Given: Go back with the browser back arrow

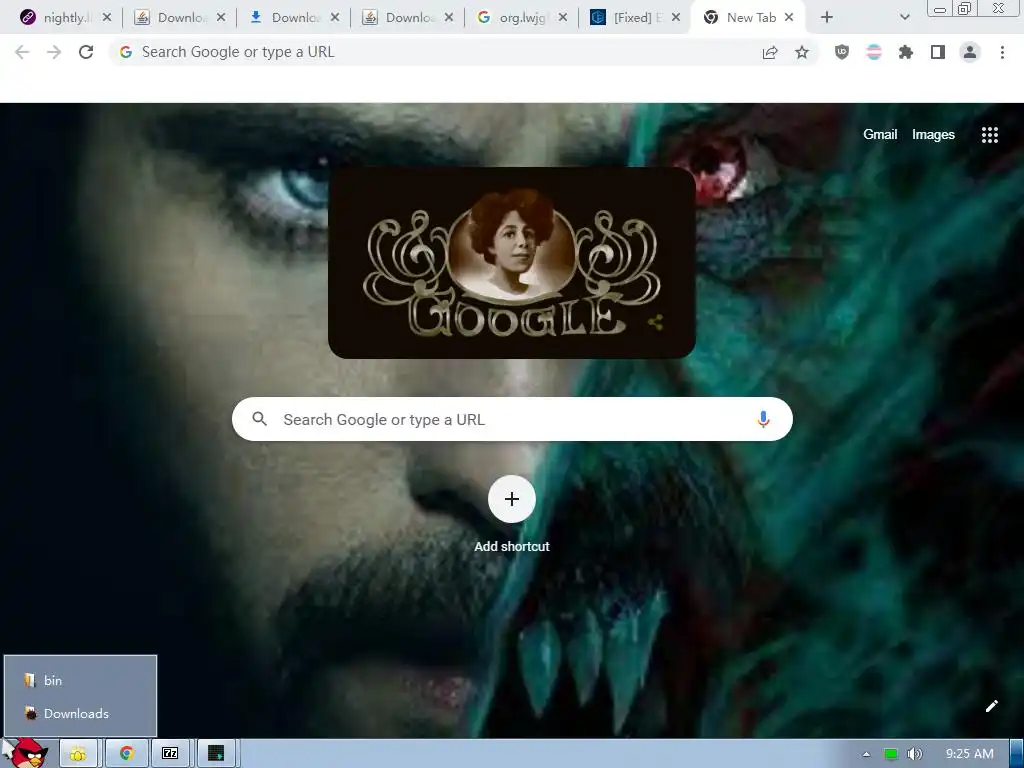Looking at the screenshot, I should click(22, 52).
